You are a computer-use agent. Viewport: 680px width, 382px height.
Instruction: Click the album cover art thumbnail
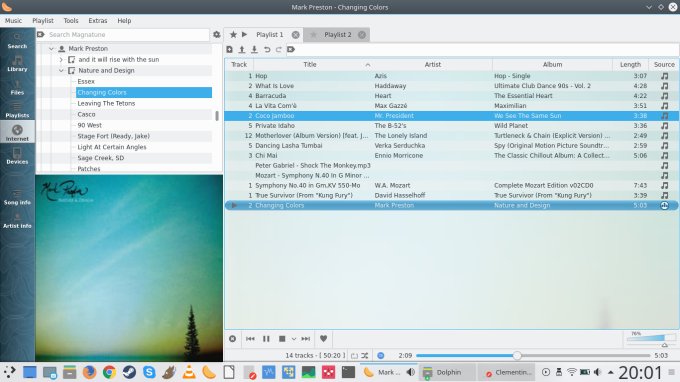tap(129, 268)
